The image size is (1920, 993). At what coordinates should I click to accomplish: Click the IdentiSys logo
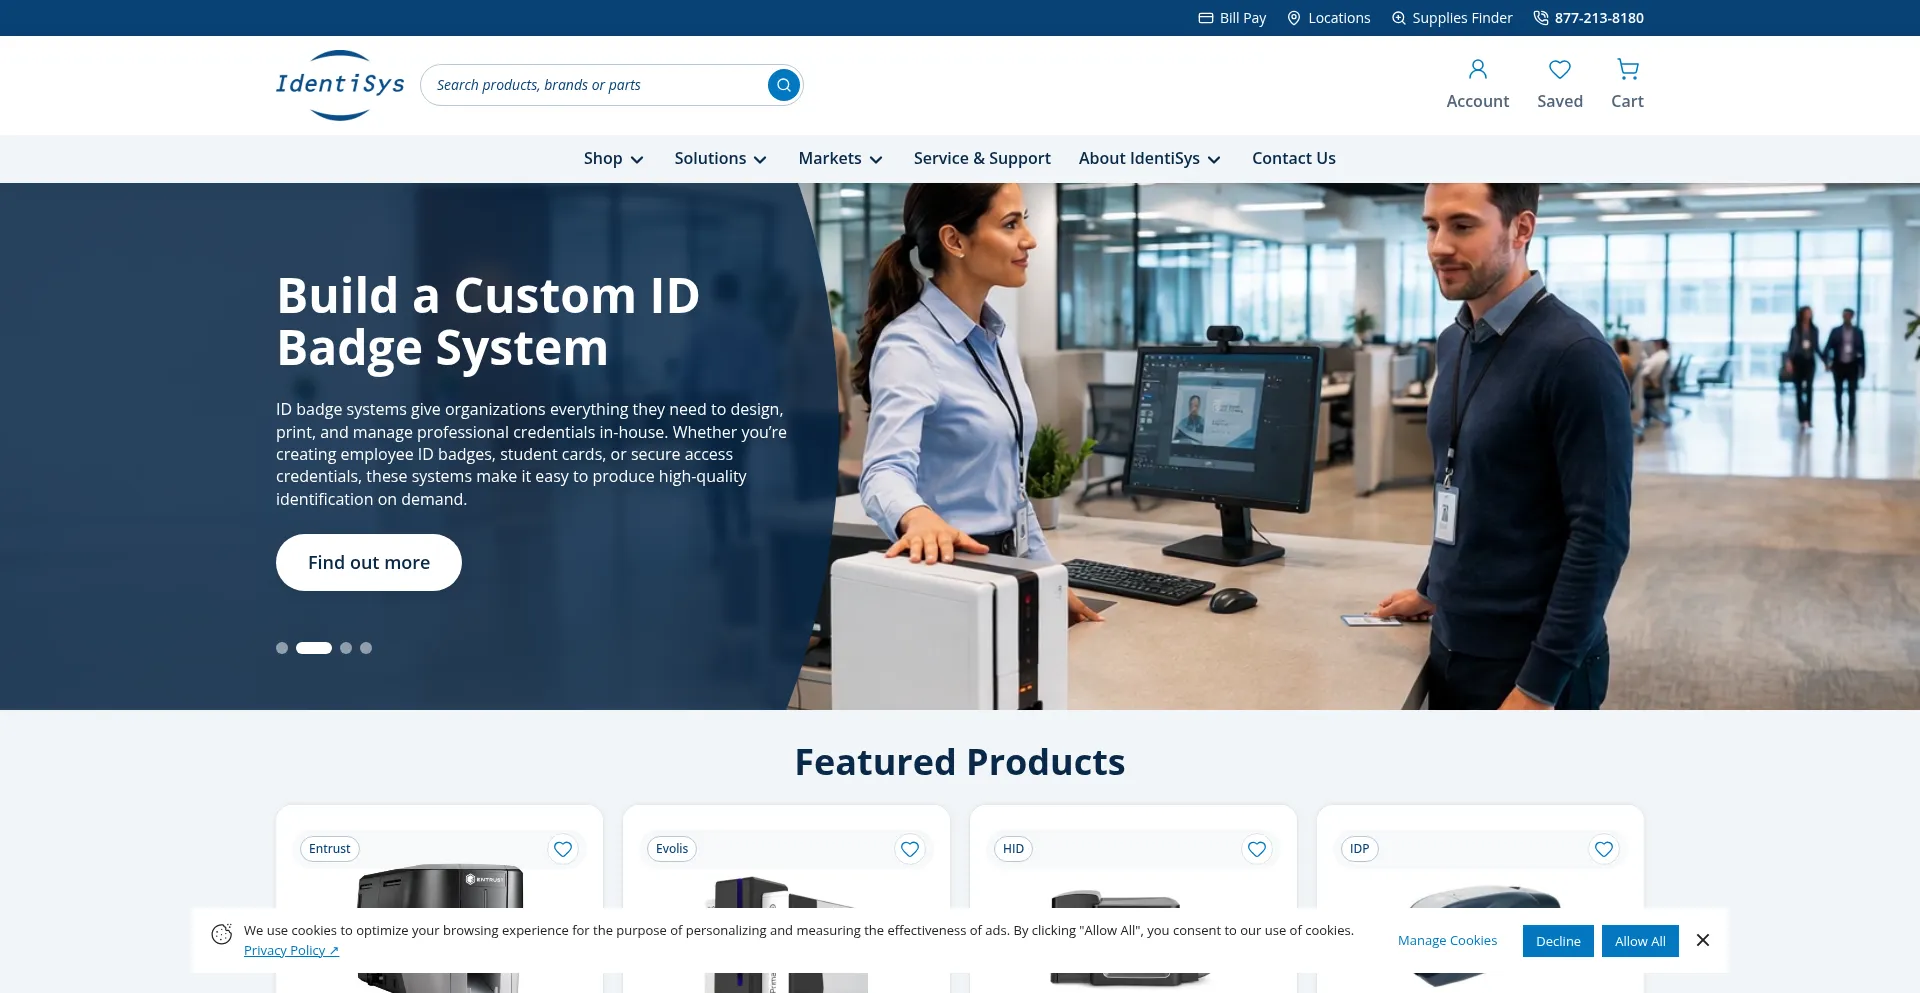pos(340,85)
